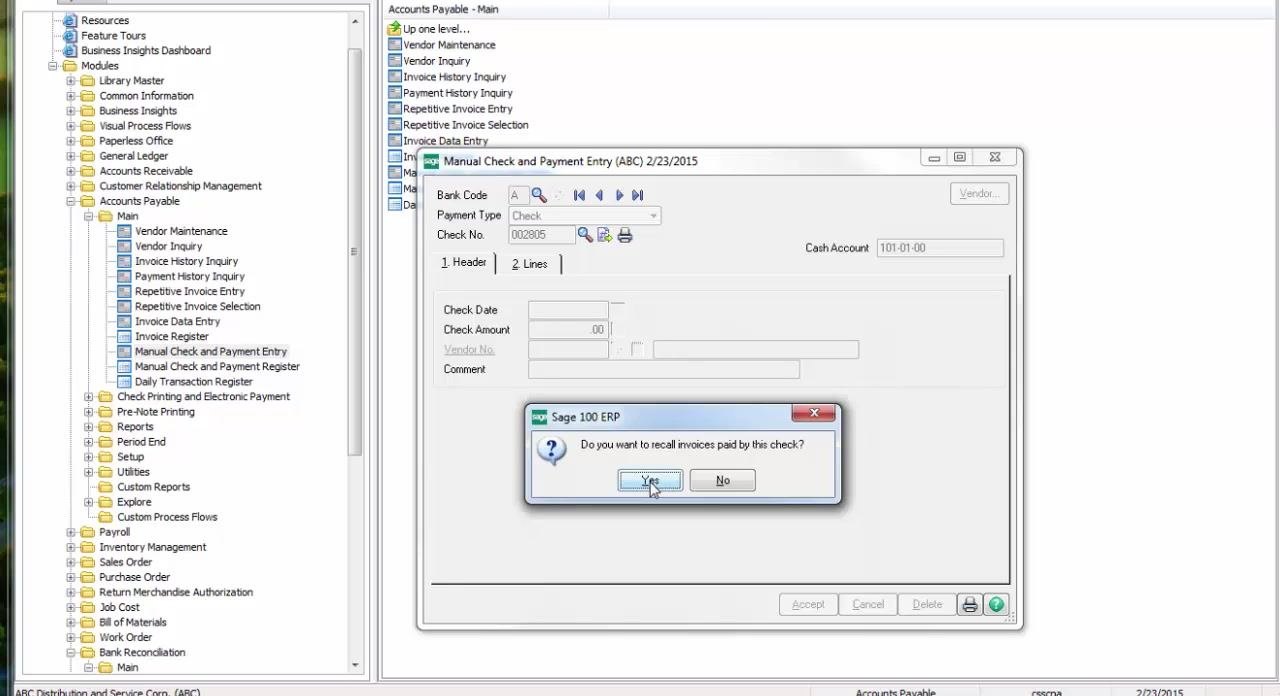
Task: Click the Cancel button
Action: tap(868, 604)
